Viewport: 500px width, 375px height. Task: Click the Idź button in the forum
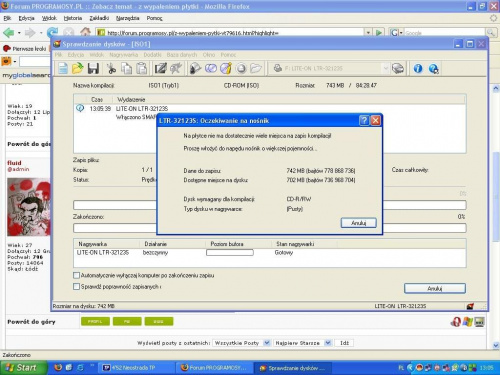point(344,343)
